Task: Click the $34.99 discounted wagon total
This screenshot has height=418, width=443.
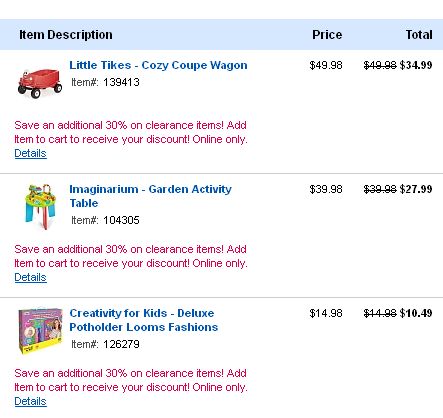Action: click(416, 65)
